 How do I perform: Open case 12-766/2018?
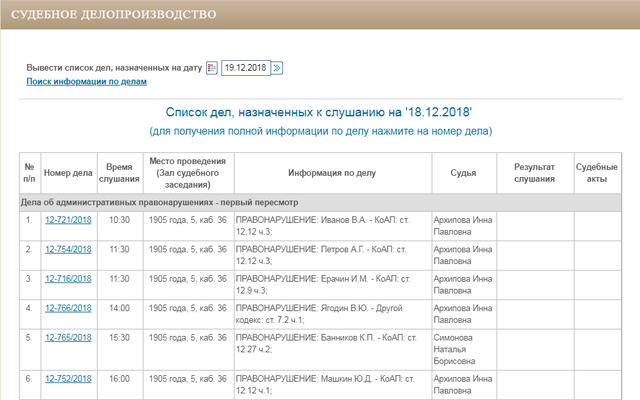68,308
